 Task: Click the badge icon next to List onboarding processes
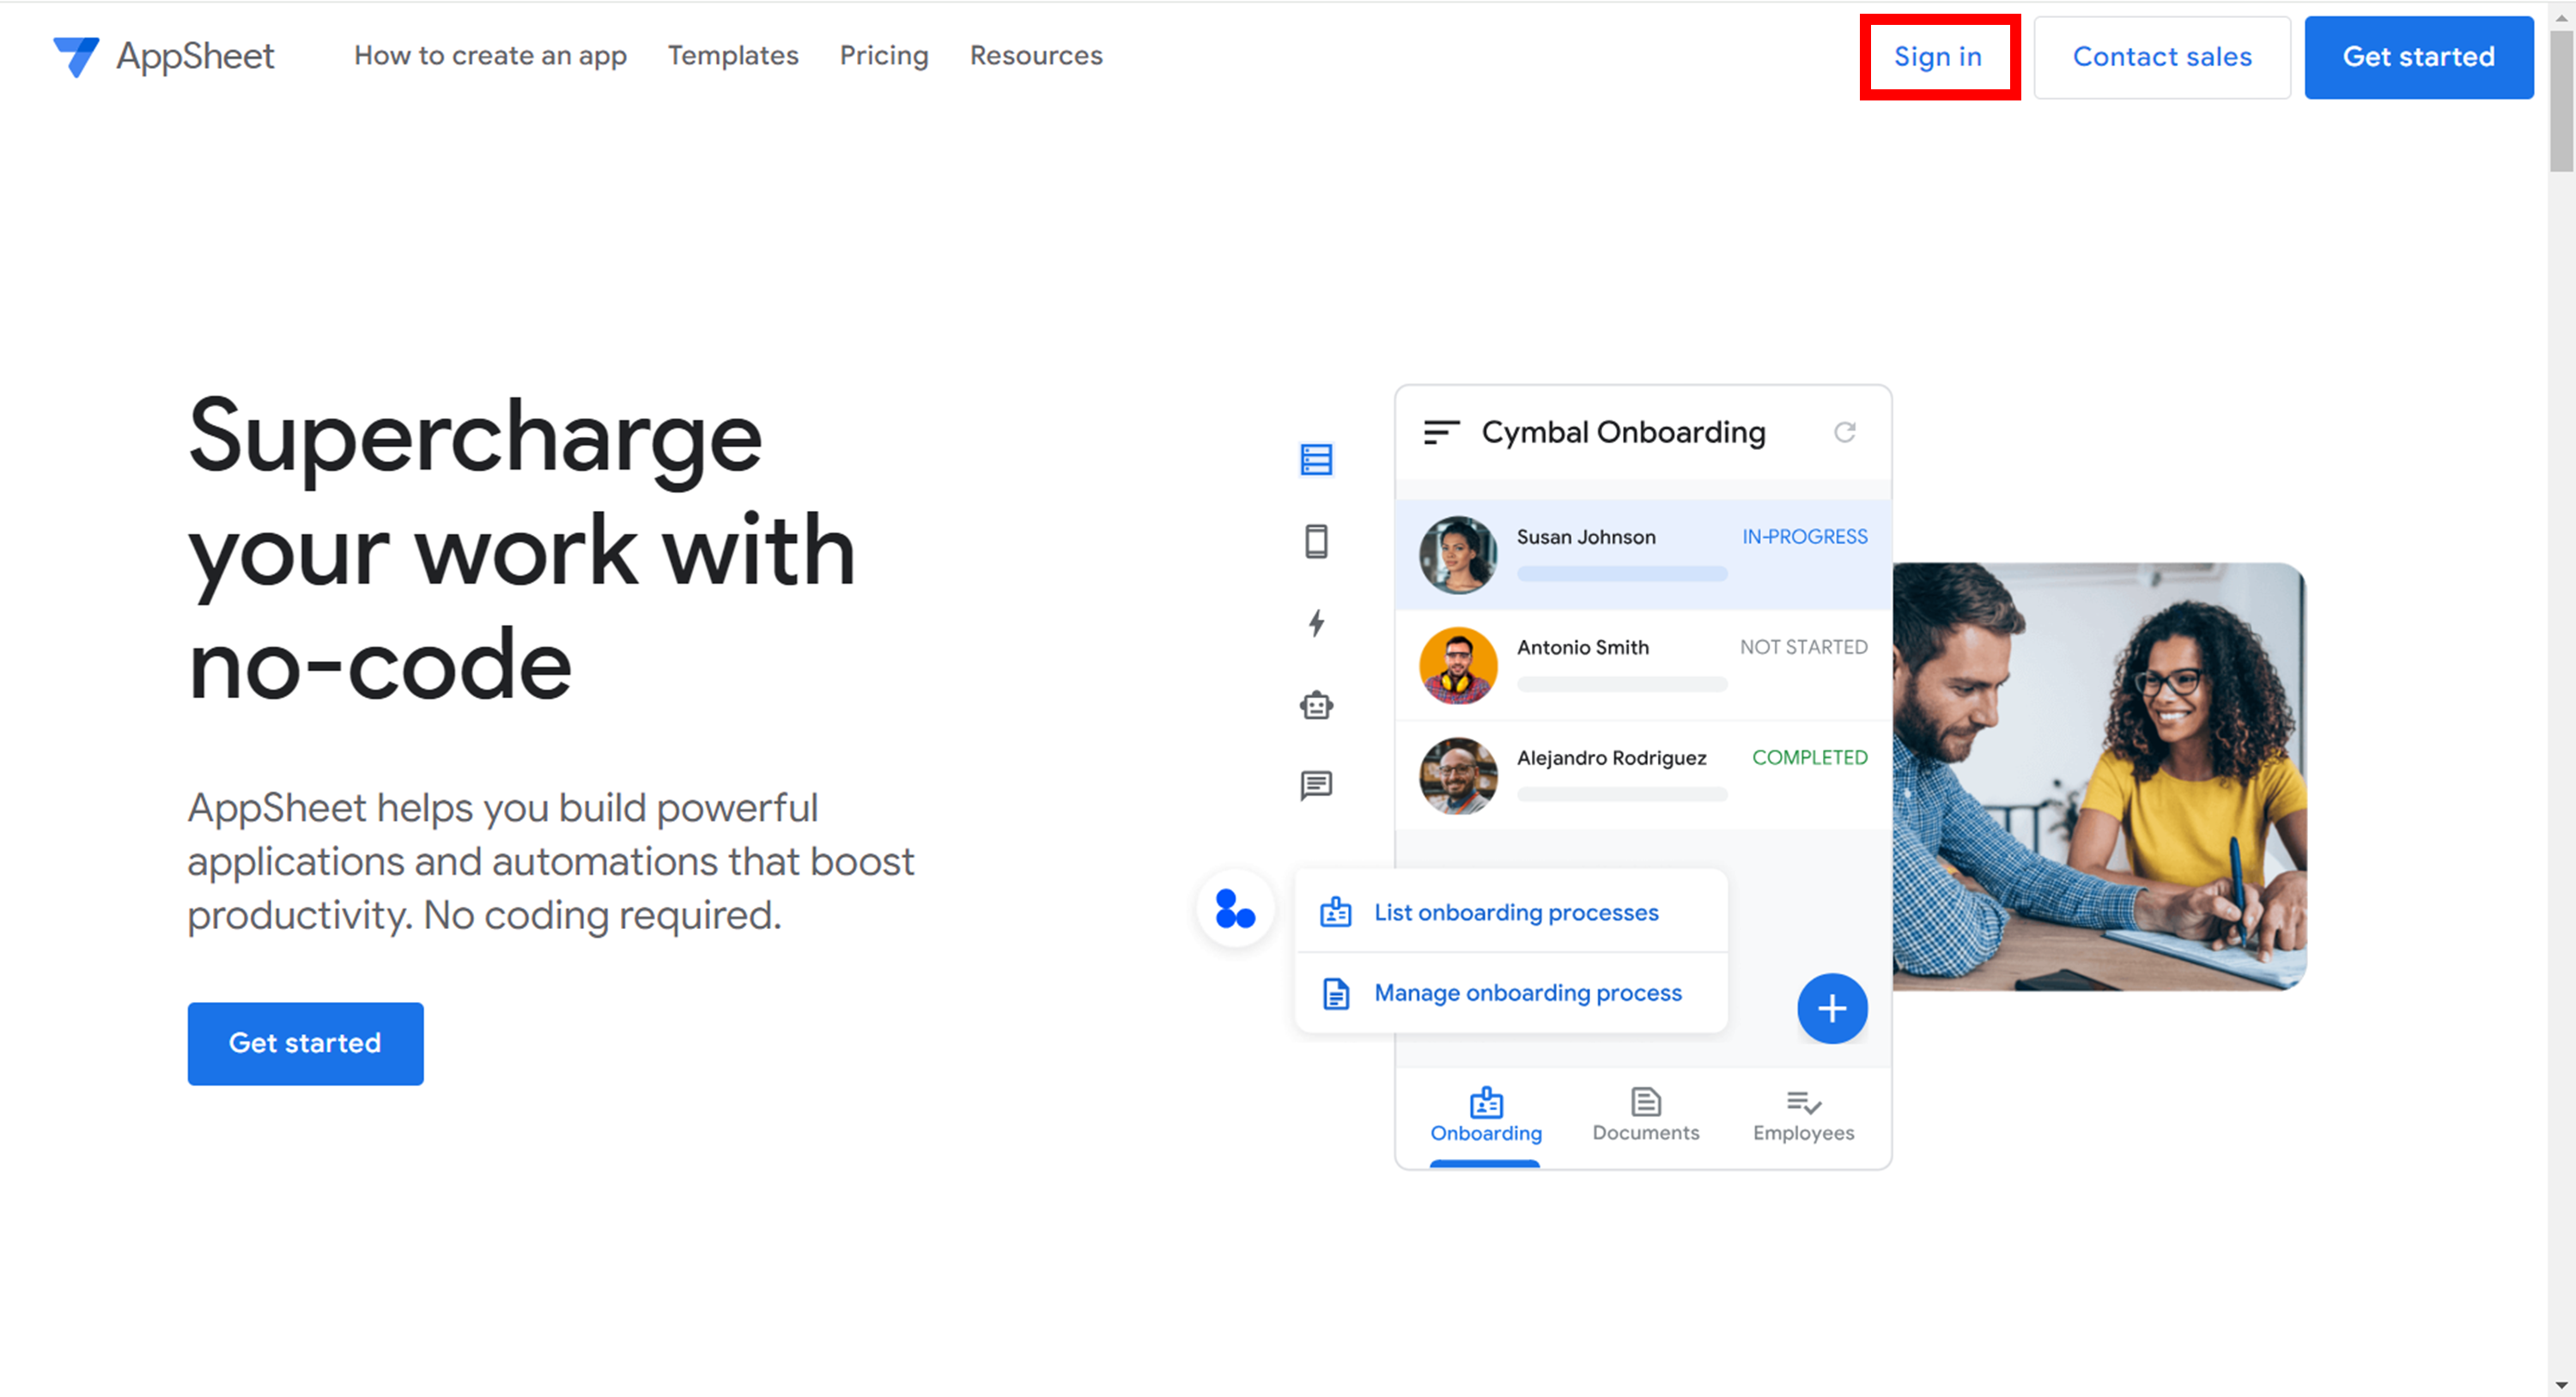[1335, 912]
